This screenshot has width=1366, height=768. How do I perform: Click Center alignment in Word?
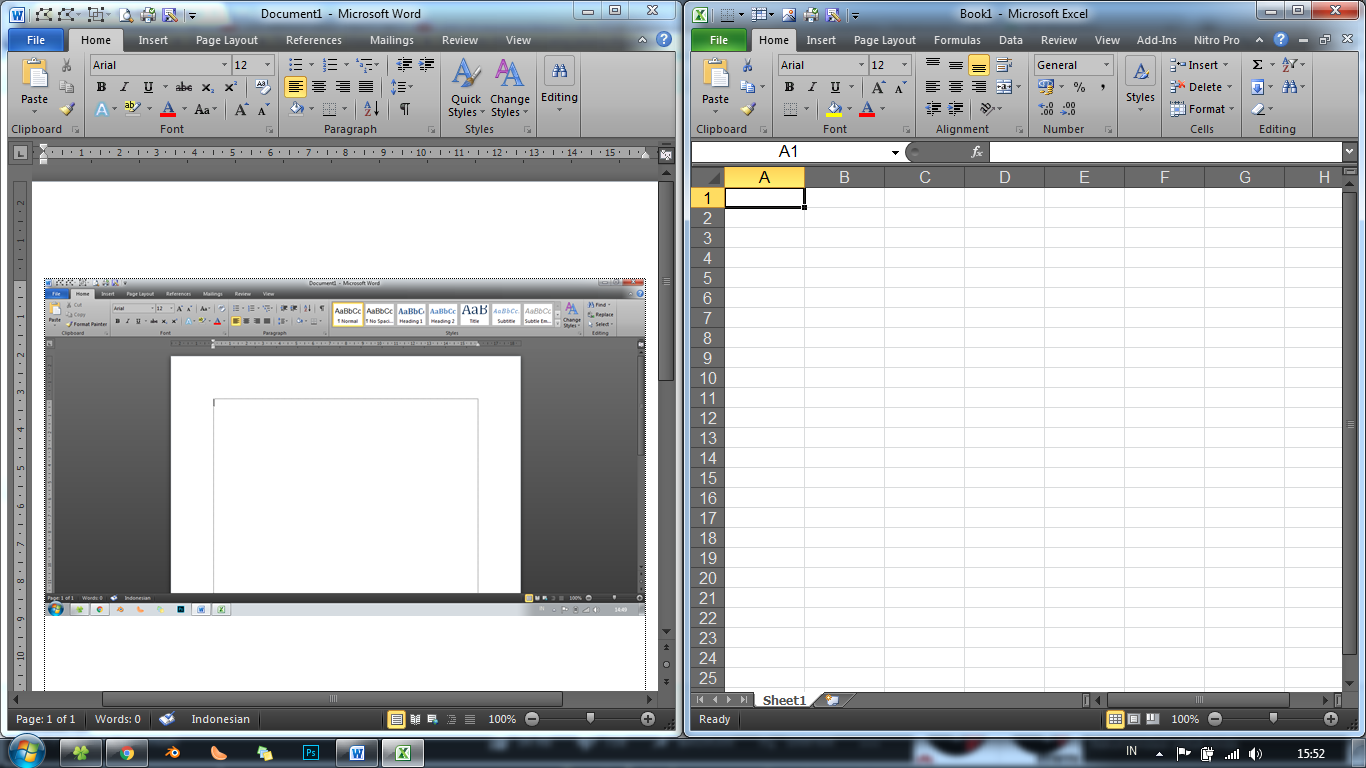[319, 87]
